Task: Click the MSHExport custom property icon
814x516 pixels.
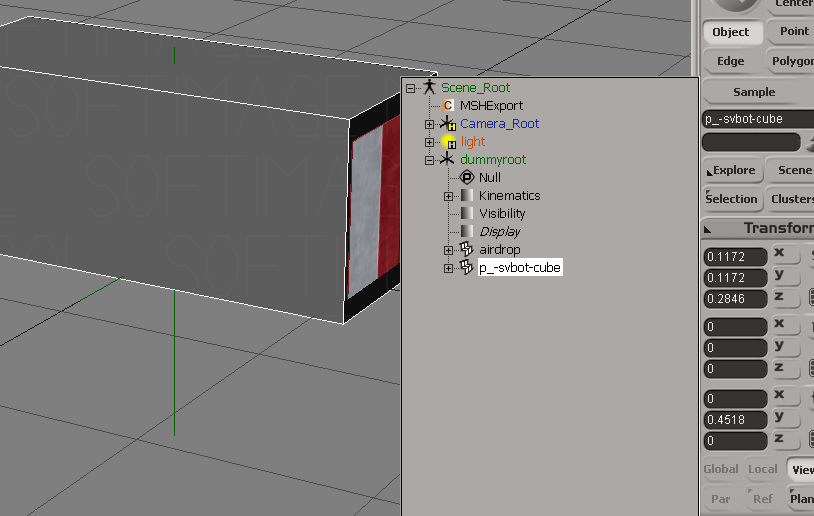Action: tap(447, 105)
